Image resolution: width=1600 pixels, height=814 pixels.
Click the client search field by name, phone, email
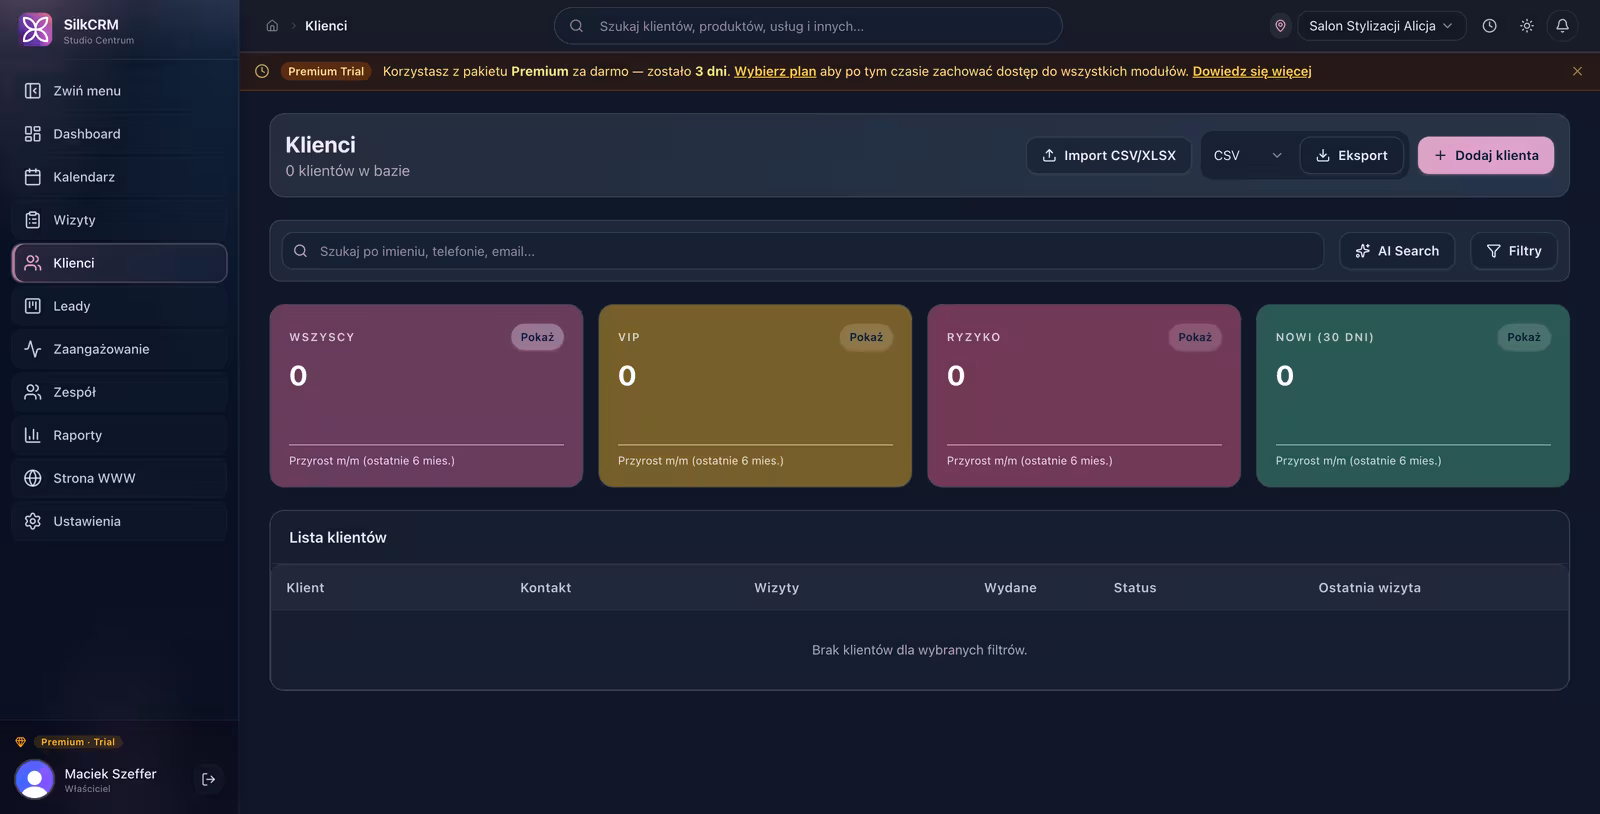pyautogui.click(x=803, y=251)
